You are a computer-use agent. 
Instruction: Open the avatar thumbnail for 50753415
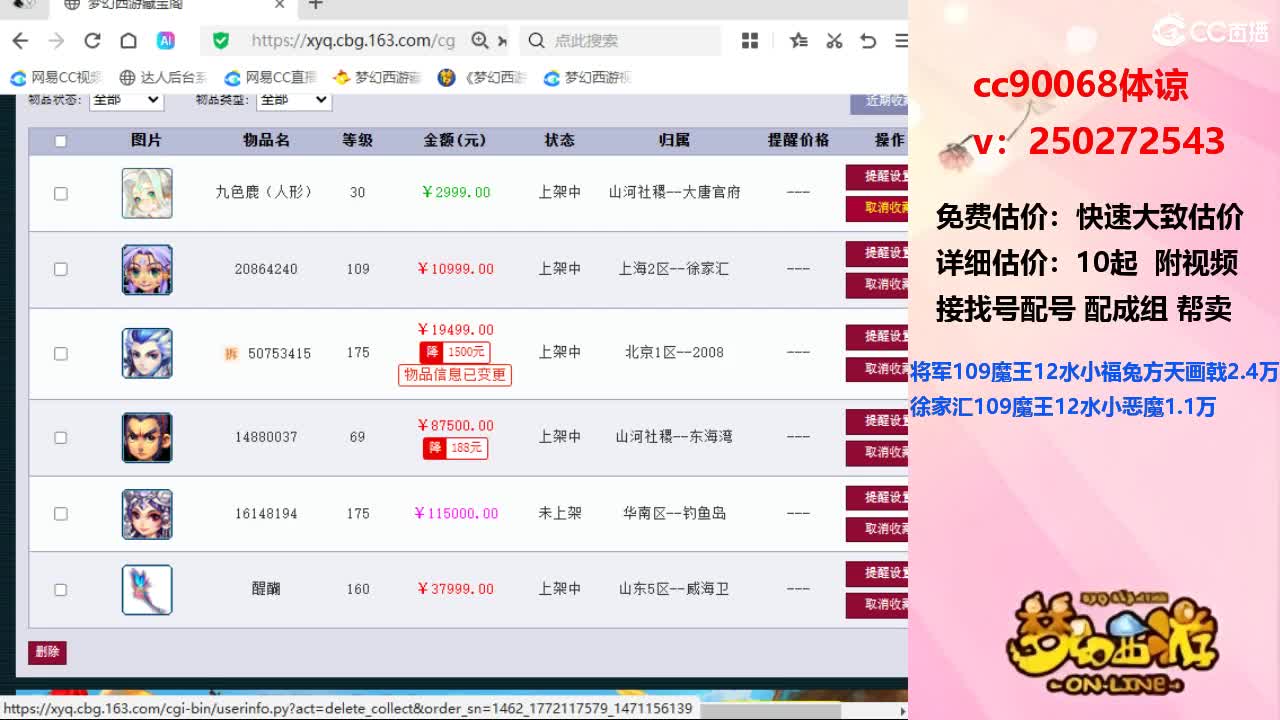tap(147, 353)
